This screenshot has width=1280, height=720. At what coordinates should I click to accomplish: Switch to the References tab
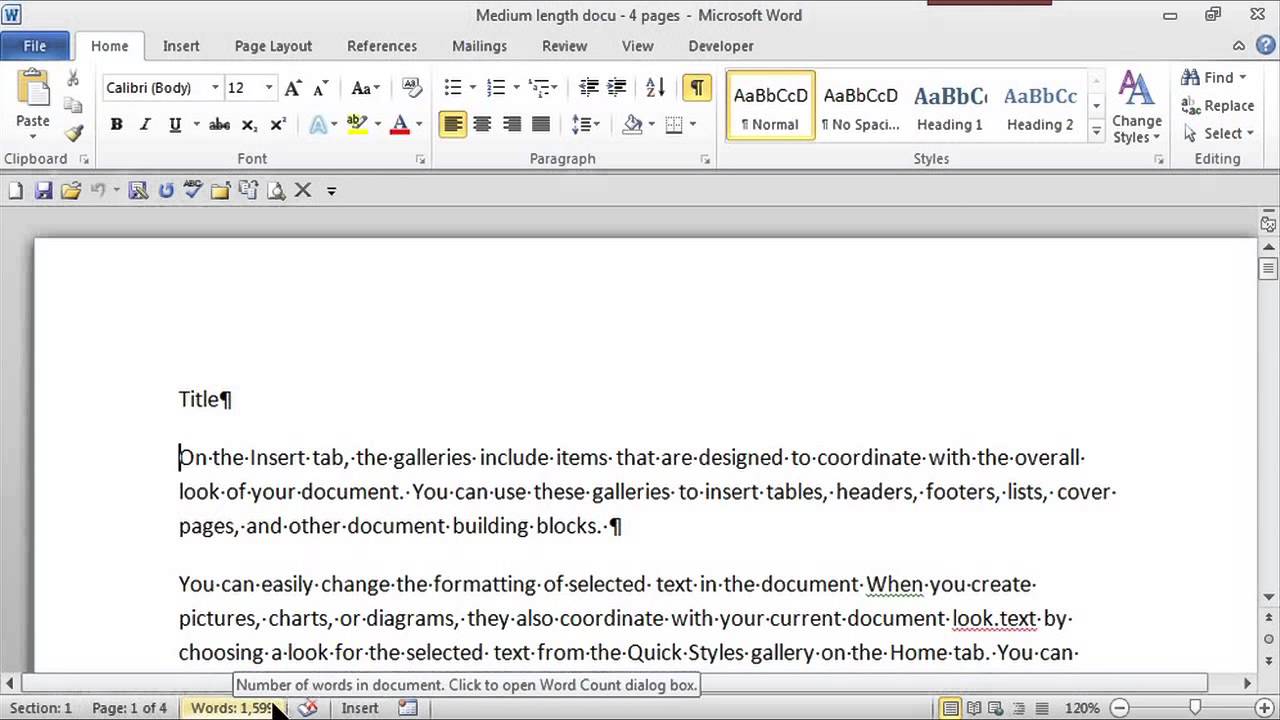[x=382, y=46]
